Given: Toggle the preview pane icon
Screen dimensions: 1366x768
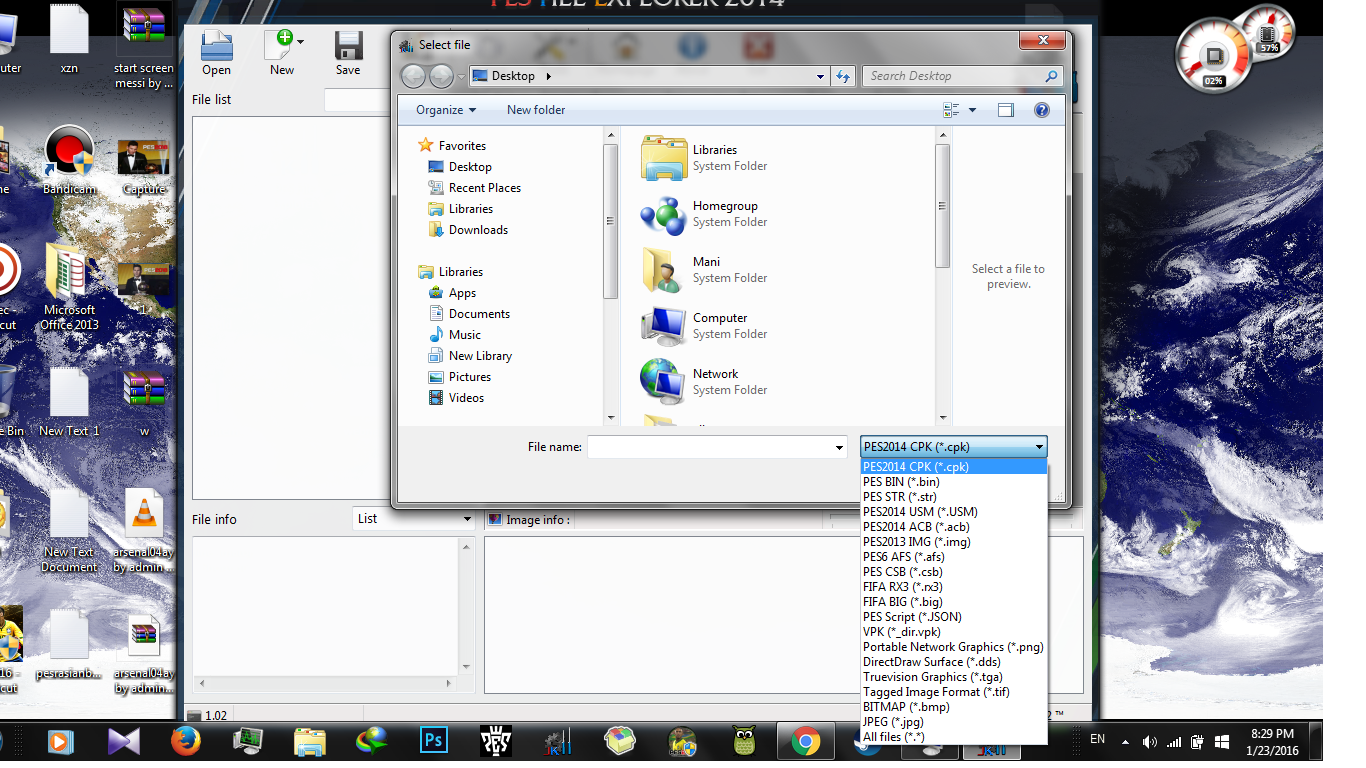Looking at the screenshot, I should pos(1005,110).
